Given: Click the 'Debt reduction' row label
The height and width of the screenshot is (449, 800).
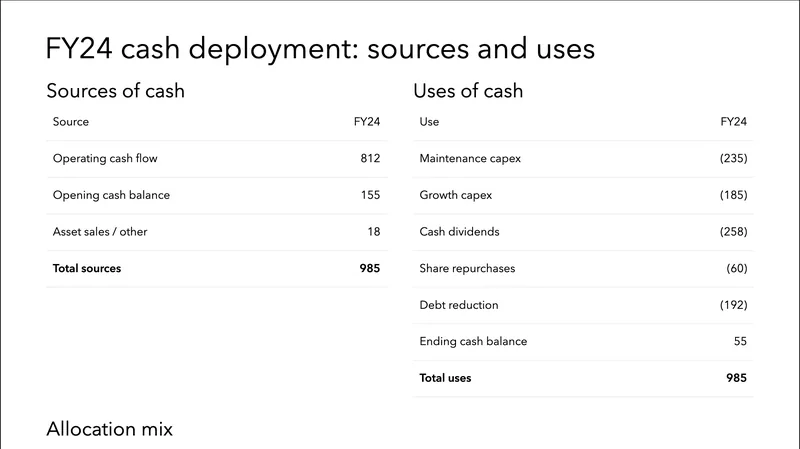Looking at the screenshot, I should pyautogui.click(x=459, y=305).
